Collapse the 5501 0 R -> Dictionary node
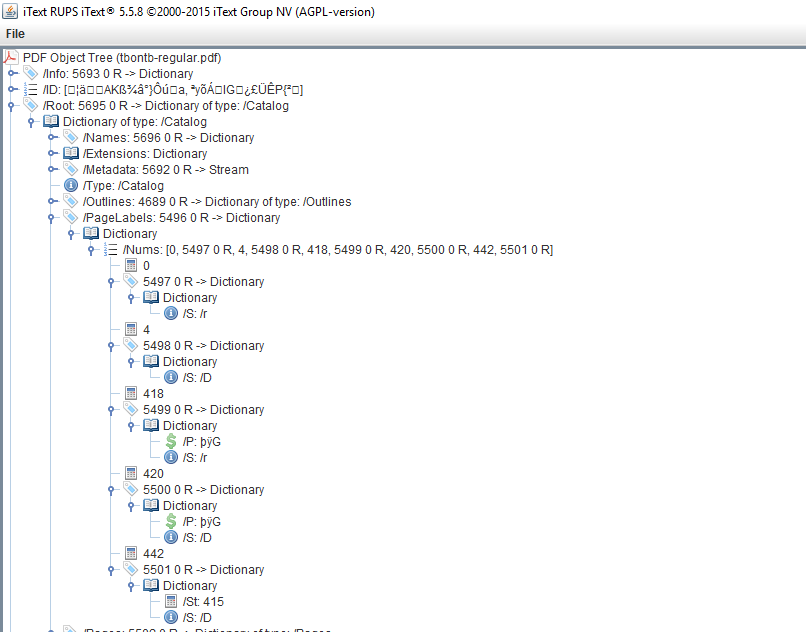 (x=111, y=570)
